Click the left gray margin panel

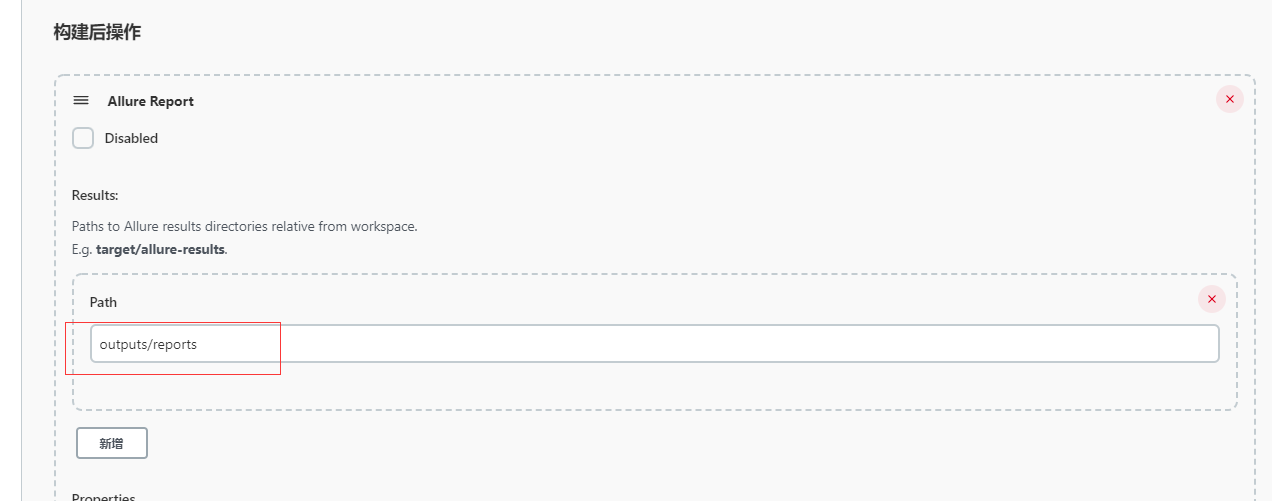[10, 250]
